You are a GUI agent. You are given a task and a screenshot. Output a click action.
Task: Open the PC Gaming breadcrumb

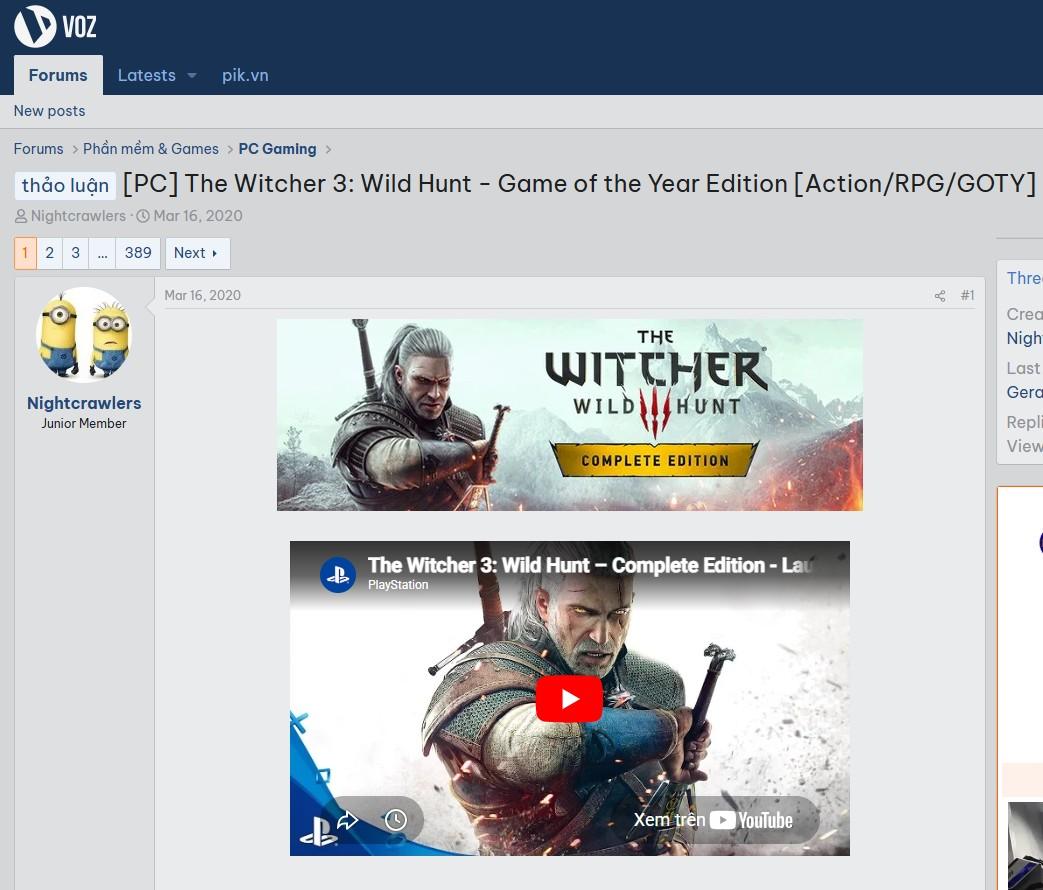click(x=277, y=149)
